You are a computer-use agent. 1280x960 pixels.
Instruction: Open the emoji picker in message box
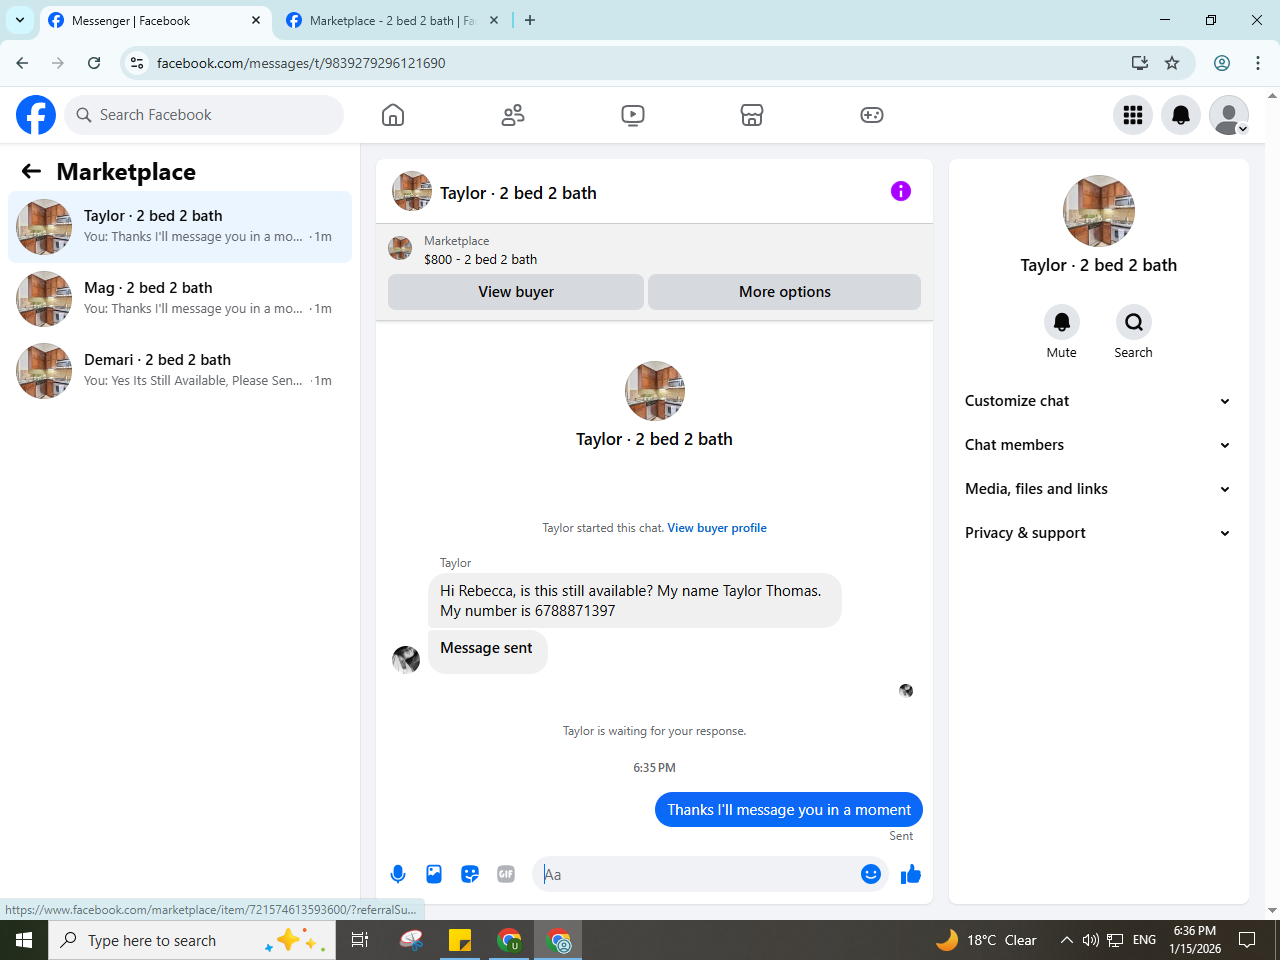[x=871, y=874]
